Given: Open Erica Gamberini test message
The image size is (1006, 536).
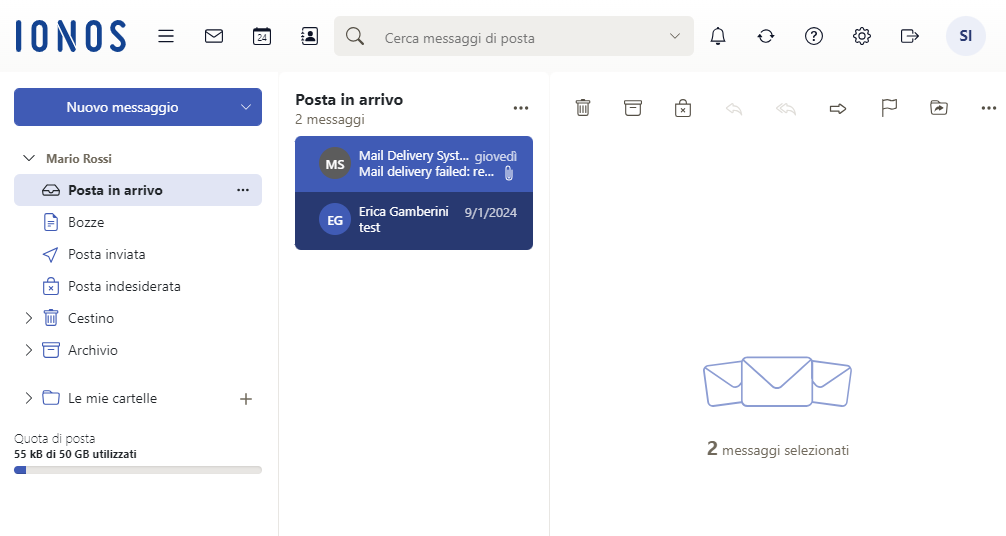Looking at the screenshot, I should coord(414,220).
